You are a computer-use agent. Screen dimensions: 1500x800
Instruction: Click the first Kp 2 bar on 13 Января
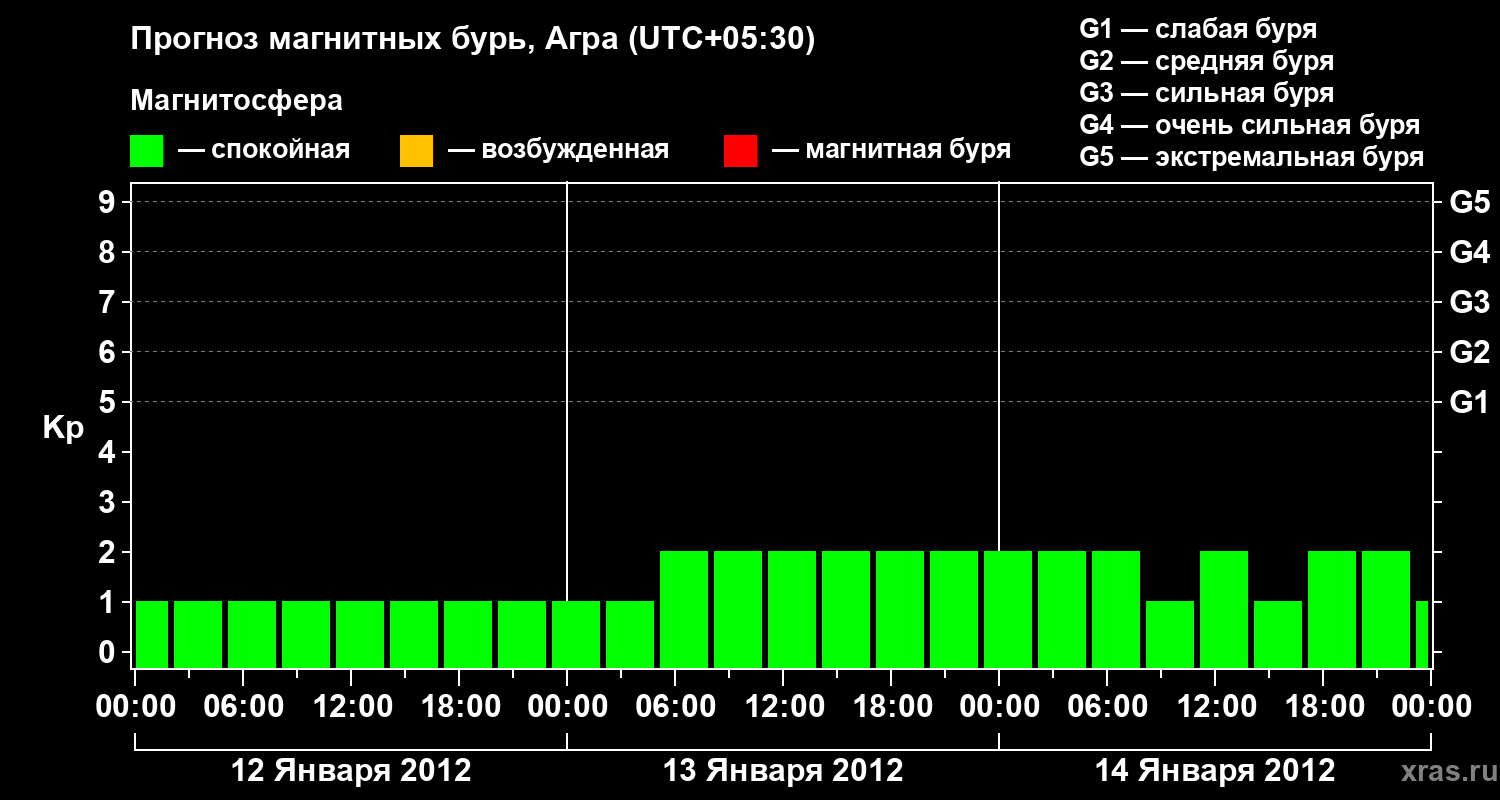coord(684,609)
